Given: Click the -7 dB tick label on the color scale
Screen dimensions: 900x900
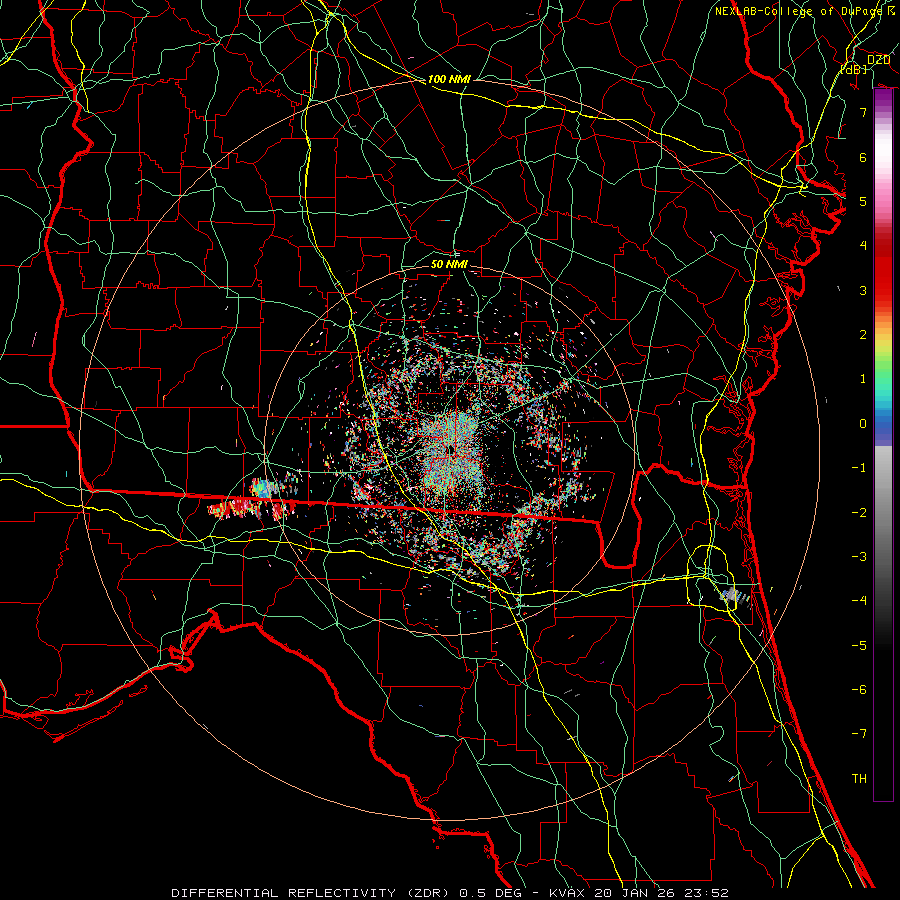Looking at the screenshot, I should (x=859, y=734).
